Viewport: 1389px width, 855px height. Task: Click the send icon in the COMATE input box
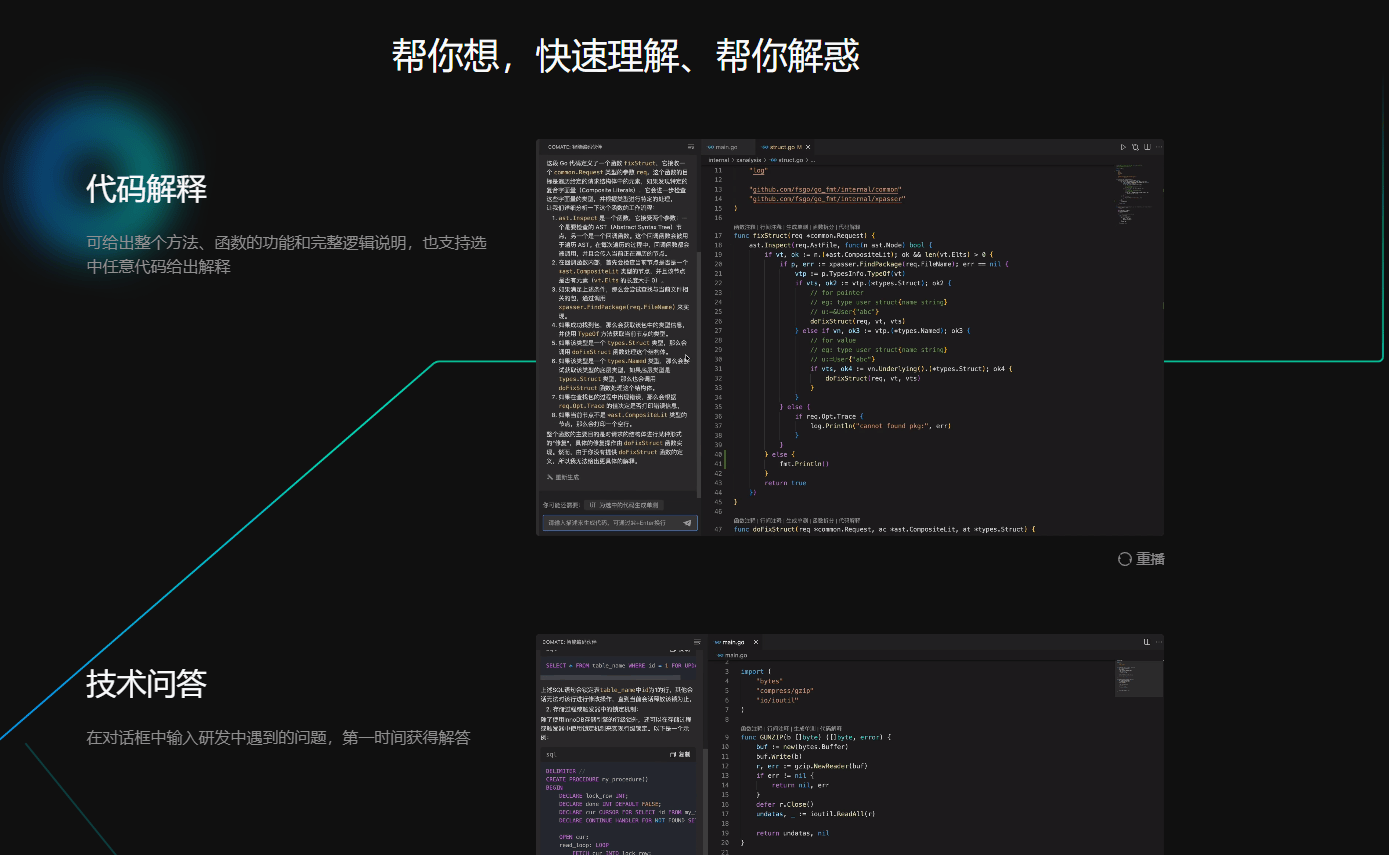point(687,522)
